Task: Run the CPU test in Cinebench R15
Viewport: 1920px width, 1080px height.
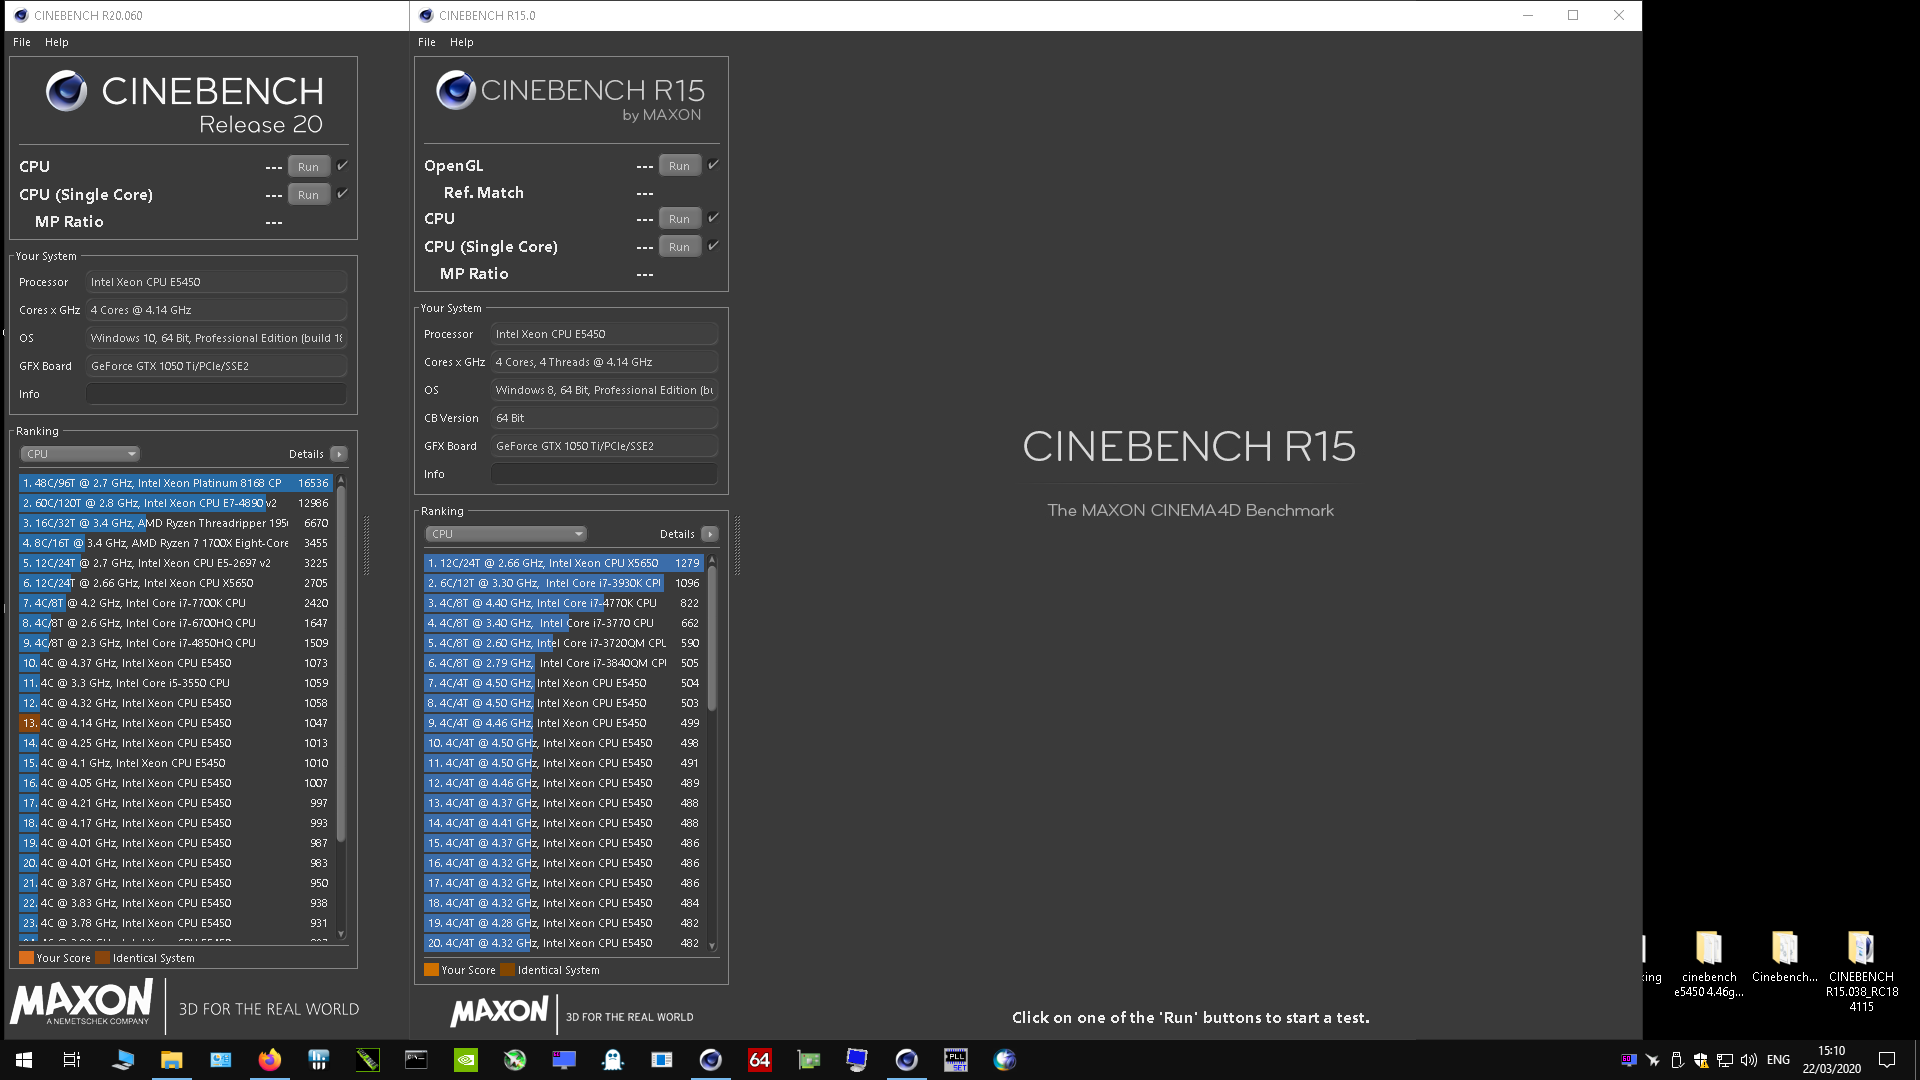Action: 680,219
